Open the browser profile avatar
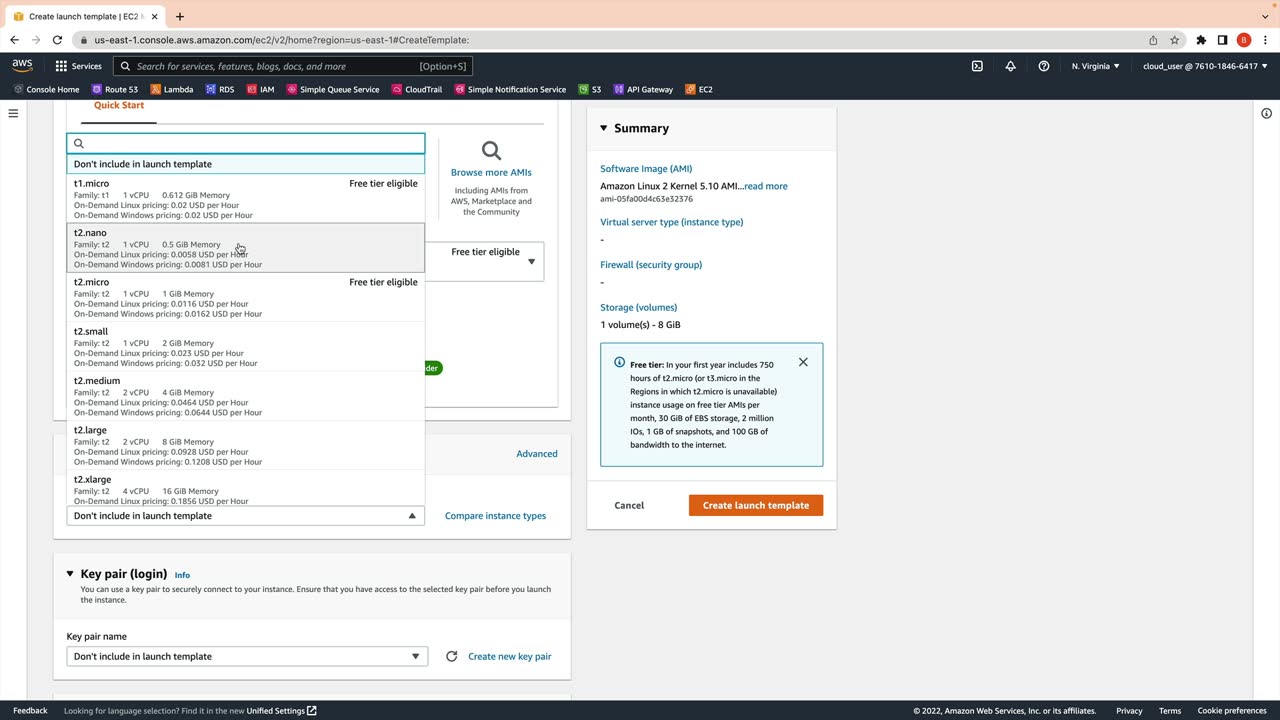Screen dimensions: 1280x720 pyautogui.click(x=1244, y=40)
